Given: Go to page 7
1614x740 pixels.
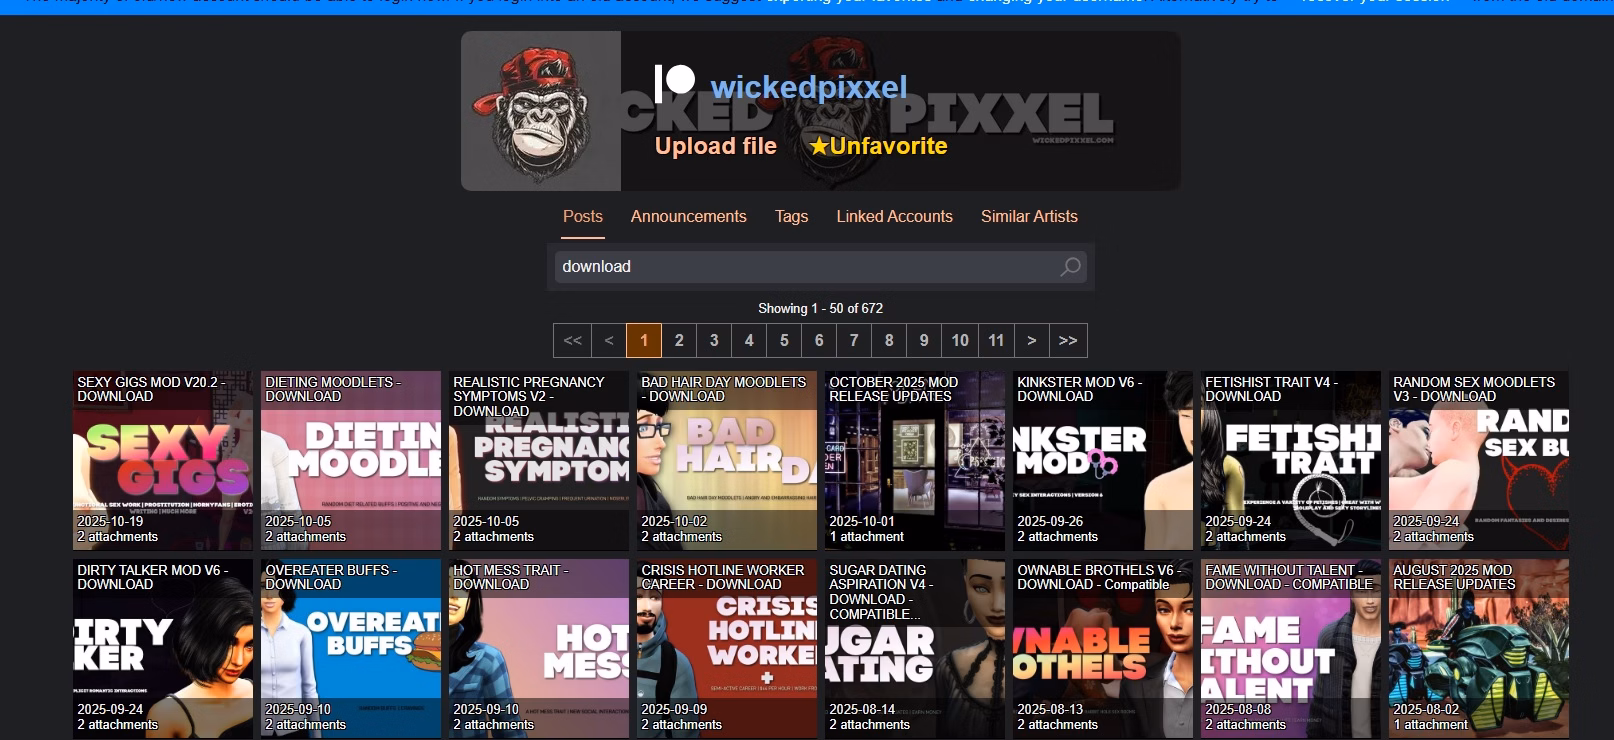Looking at the screenshot, I should pyautogui.click(x=854, y=340).
